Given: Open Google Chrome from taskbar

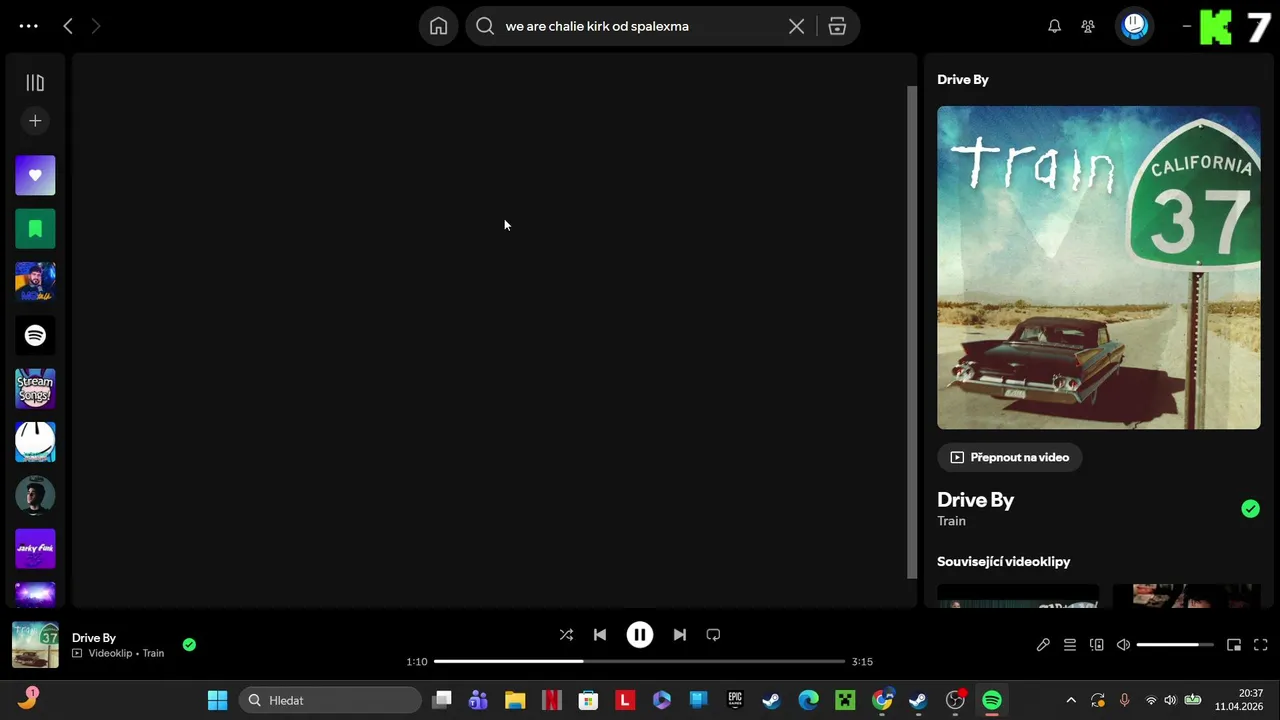Looking at the screenshot, I should [x=882, y=700].
